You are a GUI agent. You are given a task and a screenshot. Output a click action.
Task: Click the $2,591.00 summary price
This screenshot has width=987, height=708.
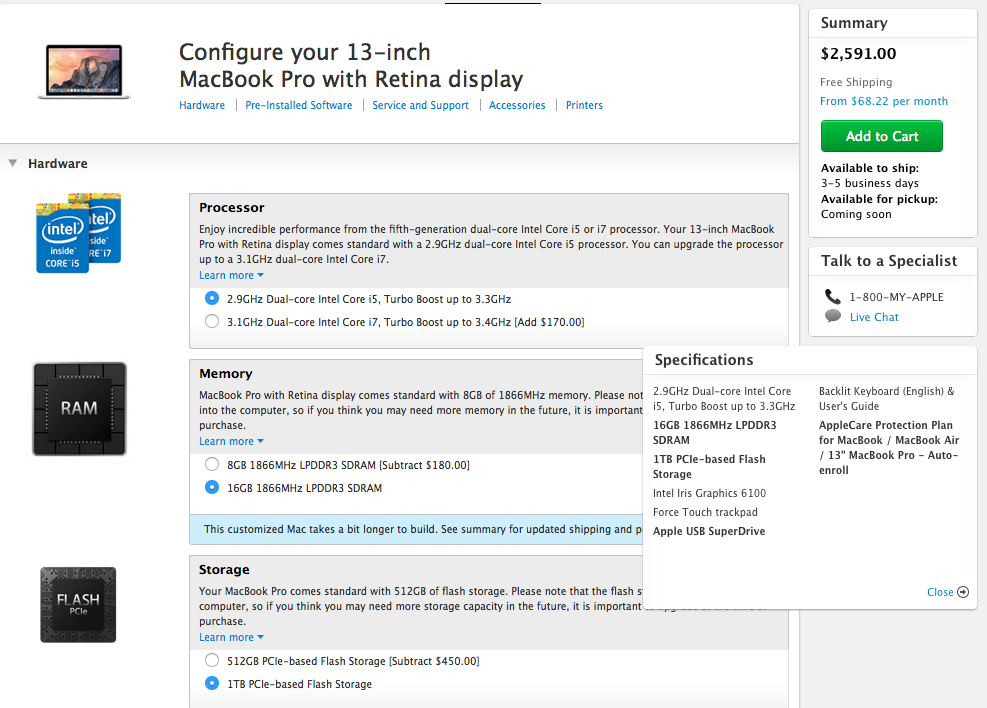859,53
